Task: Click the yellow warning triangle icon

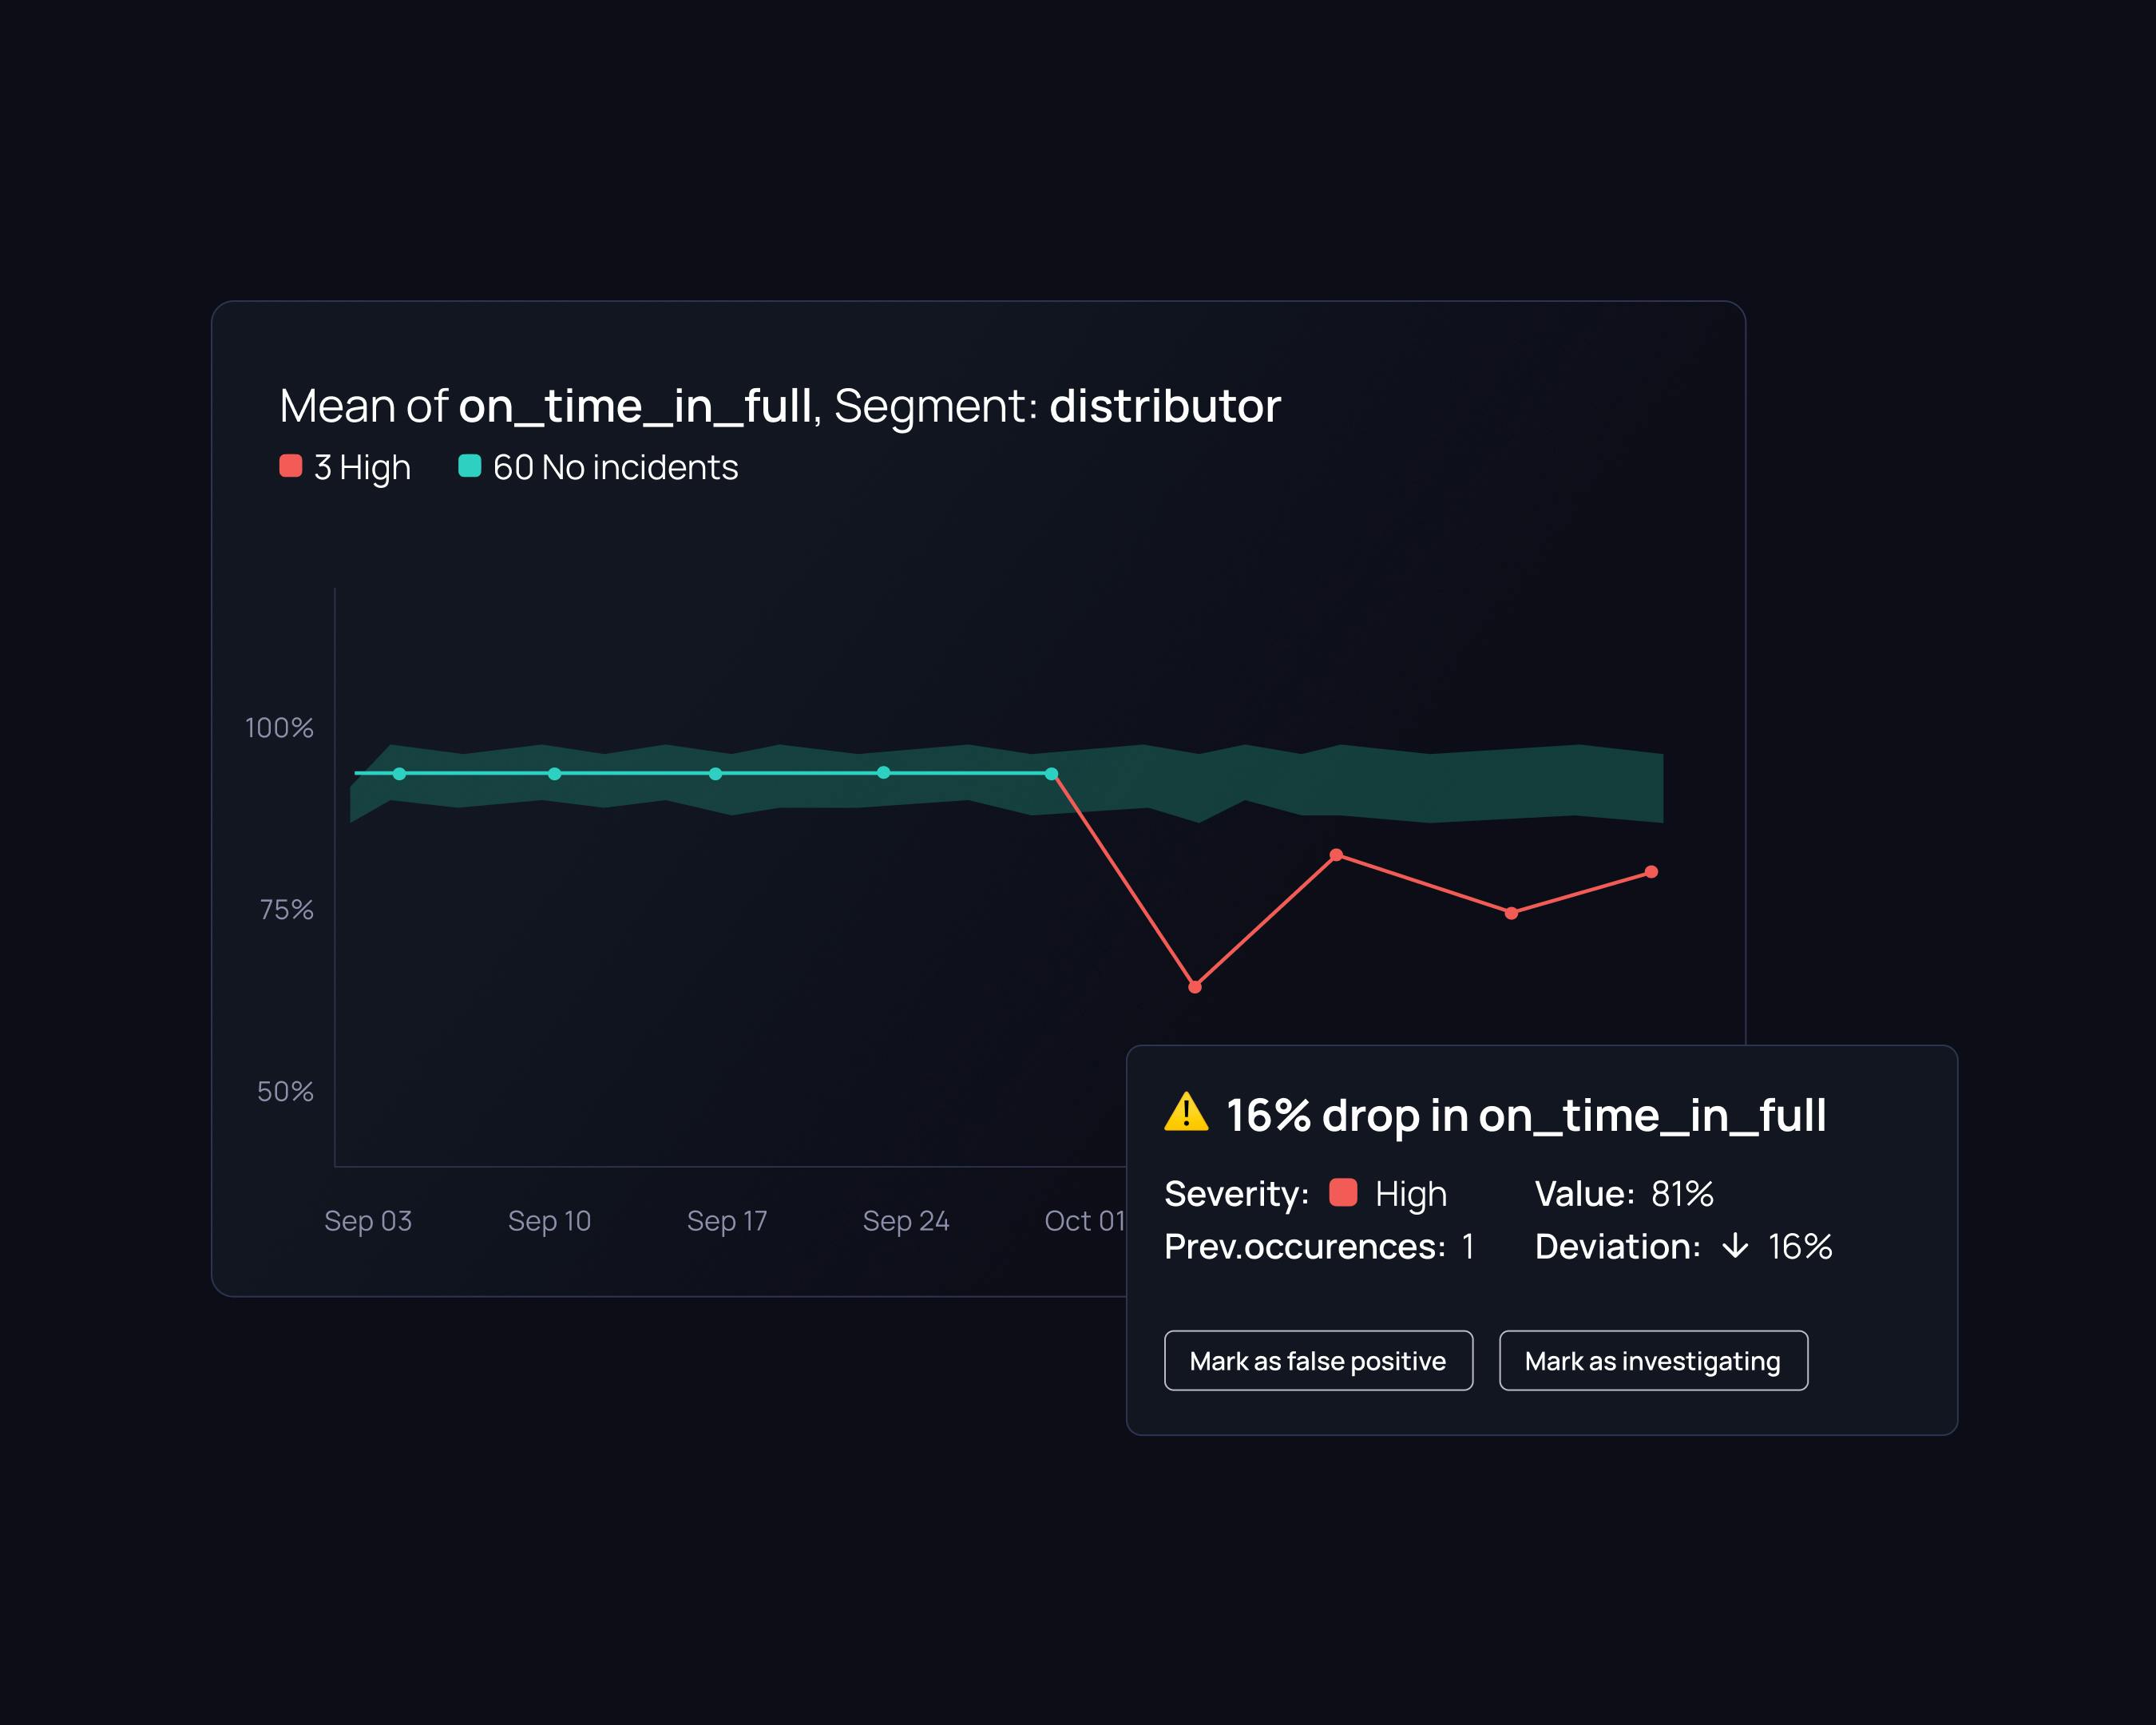Action: (x=1186, y=1112)
